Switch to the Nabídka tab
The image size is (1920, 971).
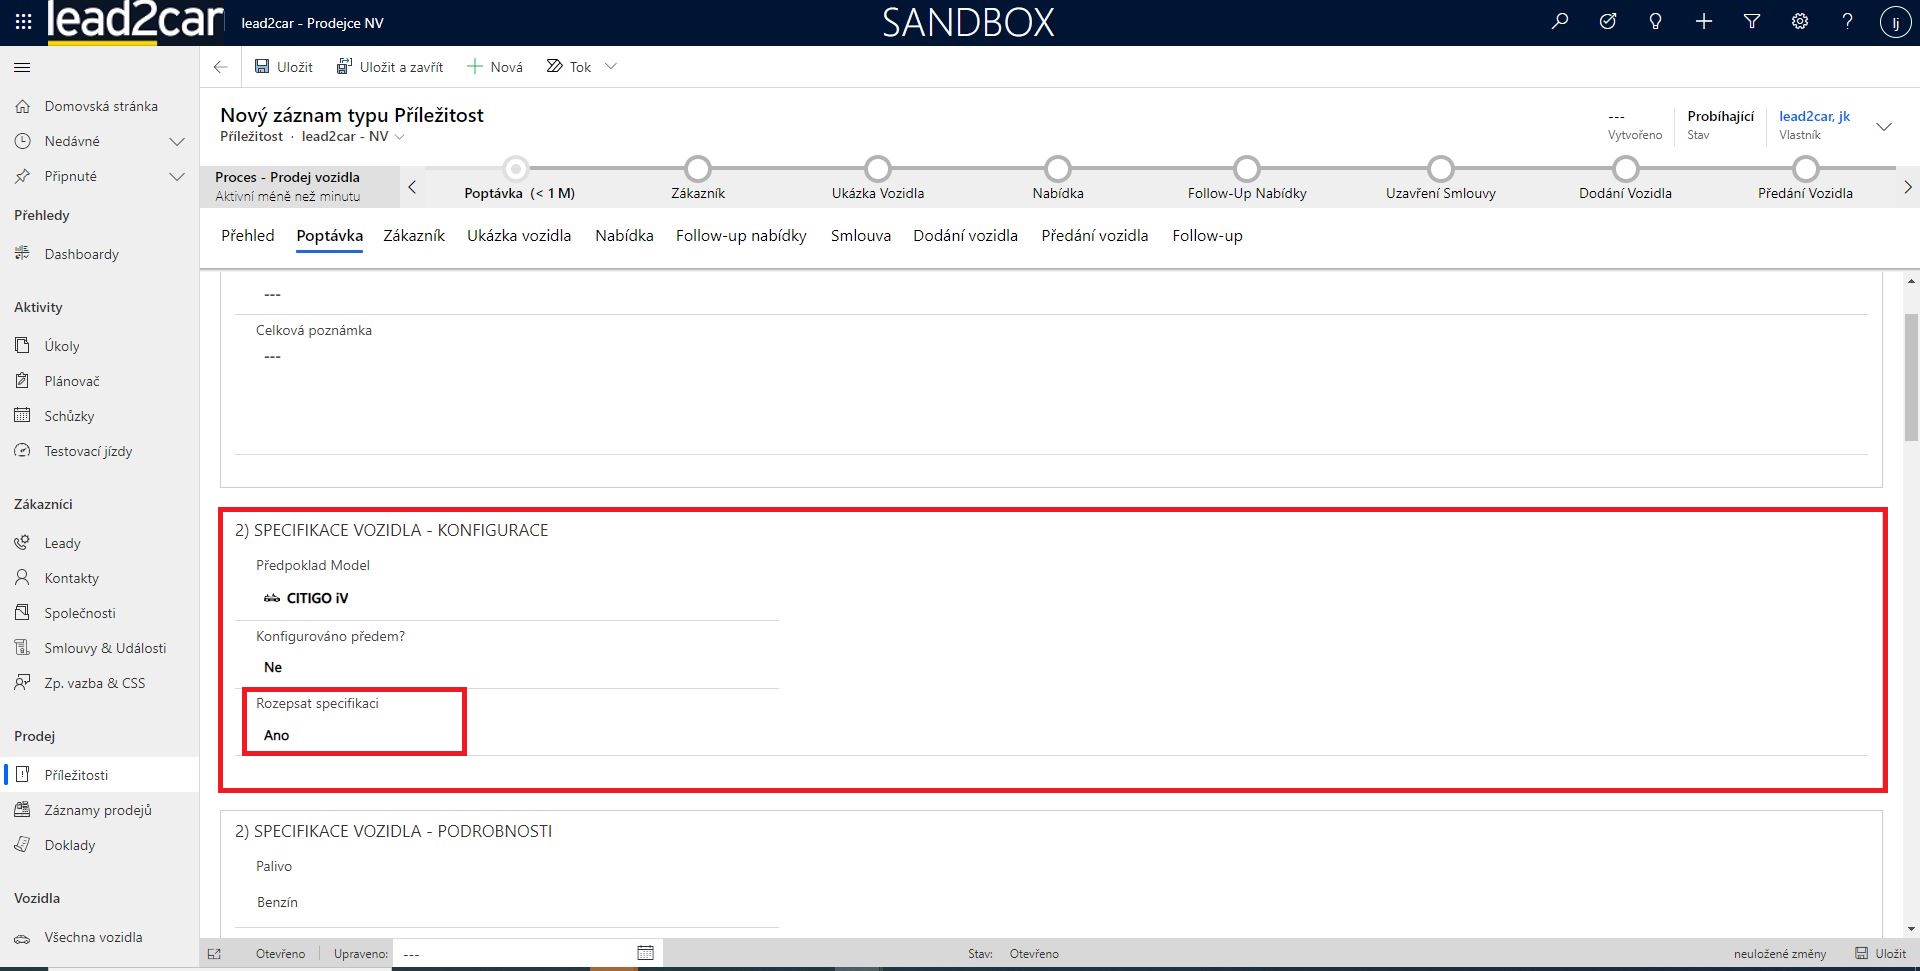coord(624,236)
